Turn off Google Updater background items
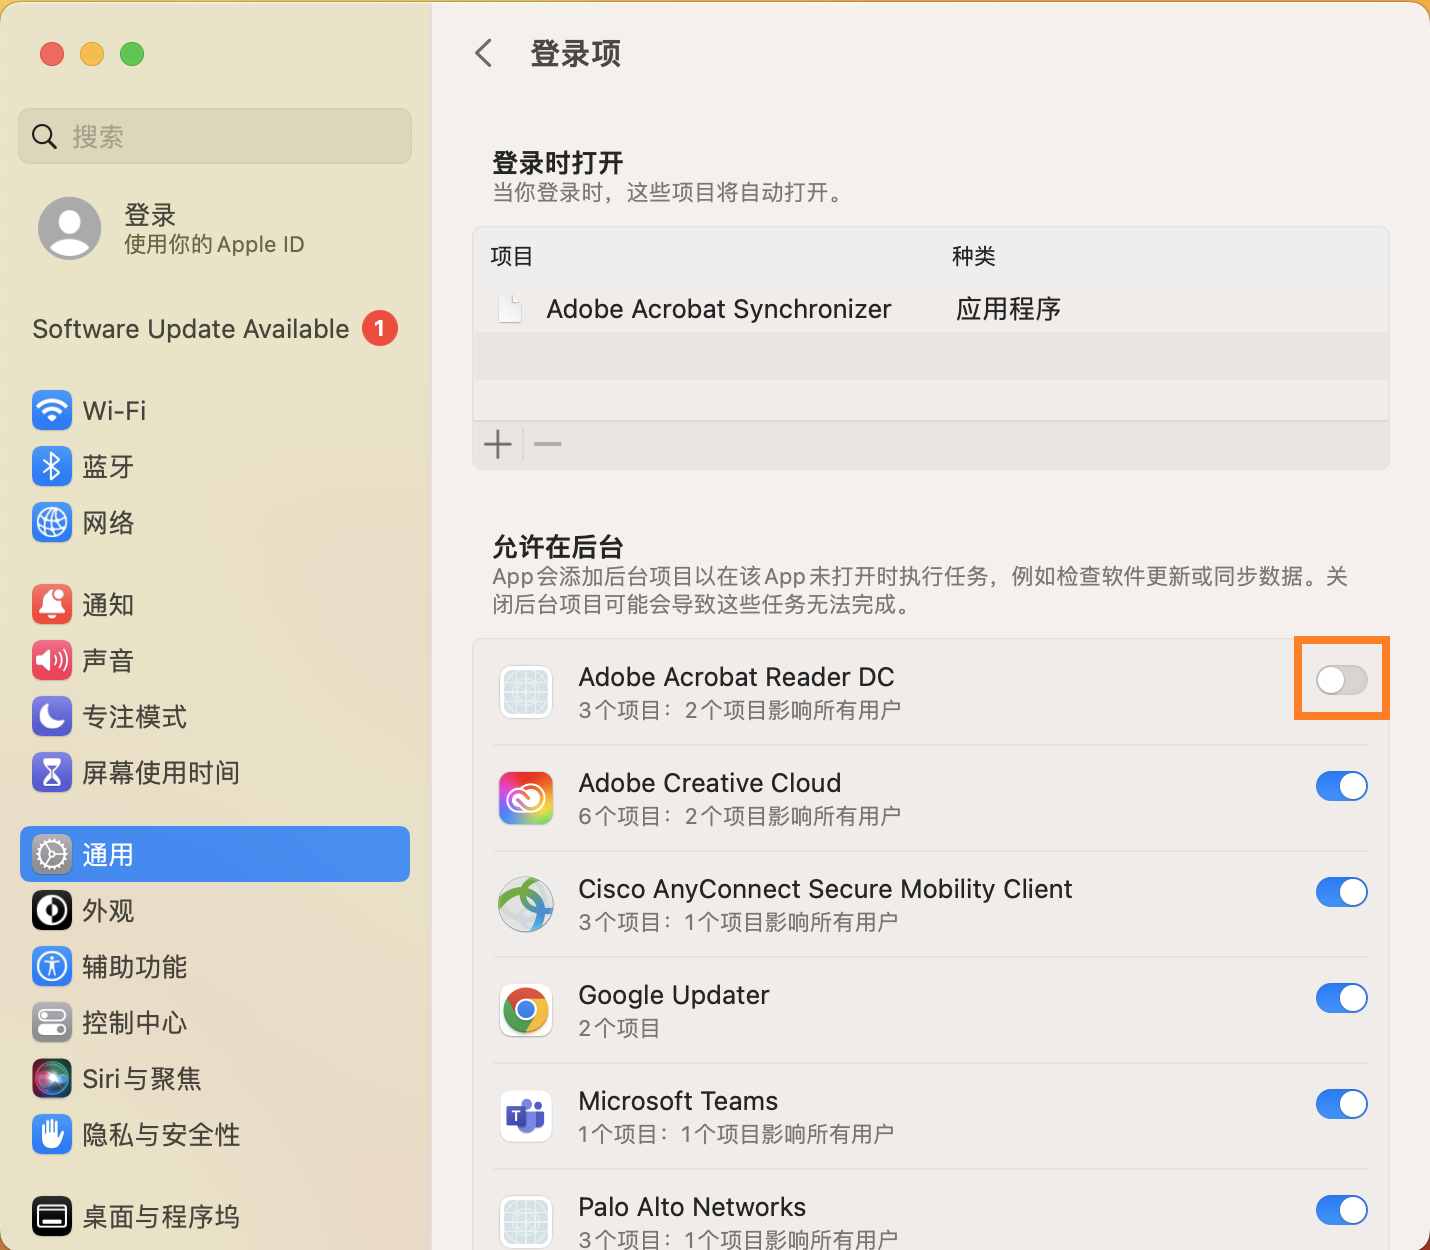Screen dimensions: 1430x1250 click(1341, 998)
